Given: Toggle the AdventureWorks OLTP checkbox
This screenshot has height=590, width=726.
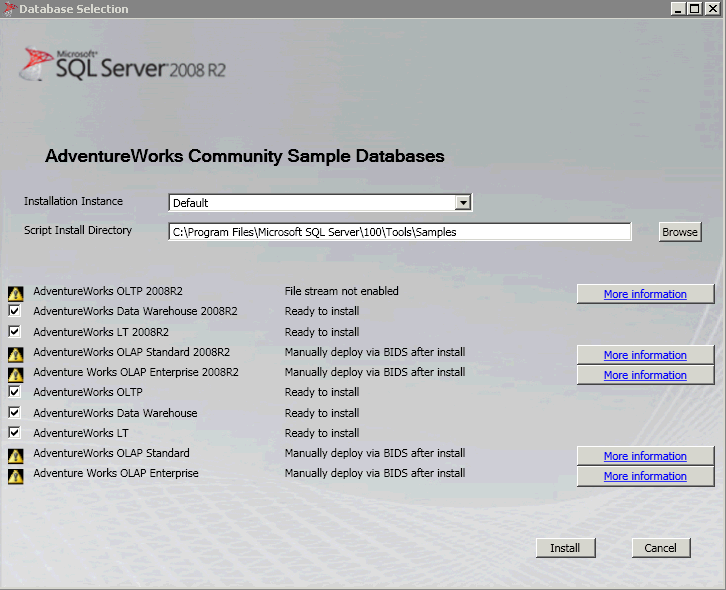Looking at the screenshot, I should [x=15, y=392].
